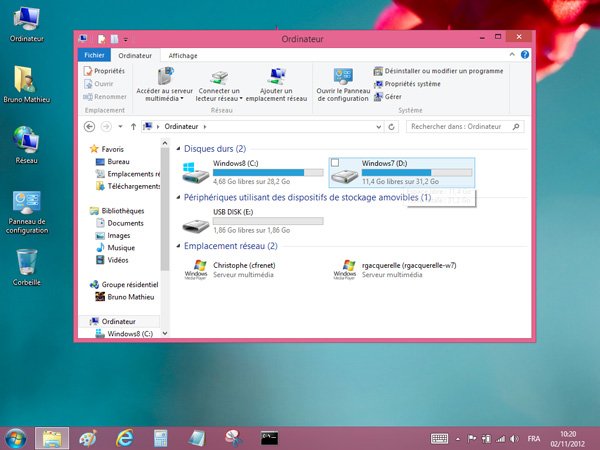This screenshot has width=600, height=450.
Task: Open recent locations dropdown arrow
Action: point(120,127)
